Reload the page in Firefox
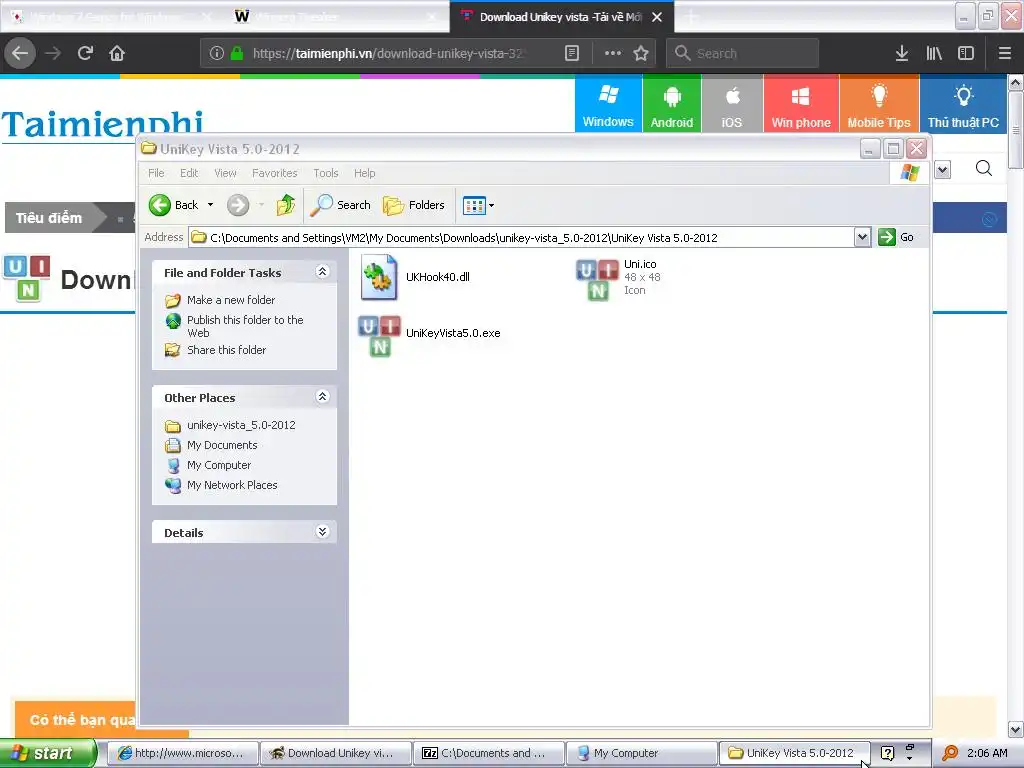 (85, 53)
